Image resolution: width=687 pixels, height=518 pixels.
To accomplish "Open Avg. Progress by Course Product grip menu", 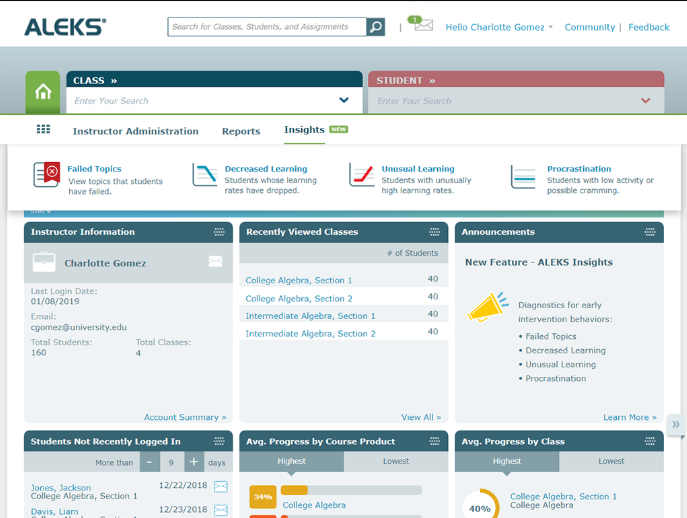I will [x=435, y=441].
